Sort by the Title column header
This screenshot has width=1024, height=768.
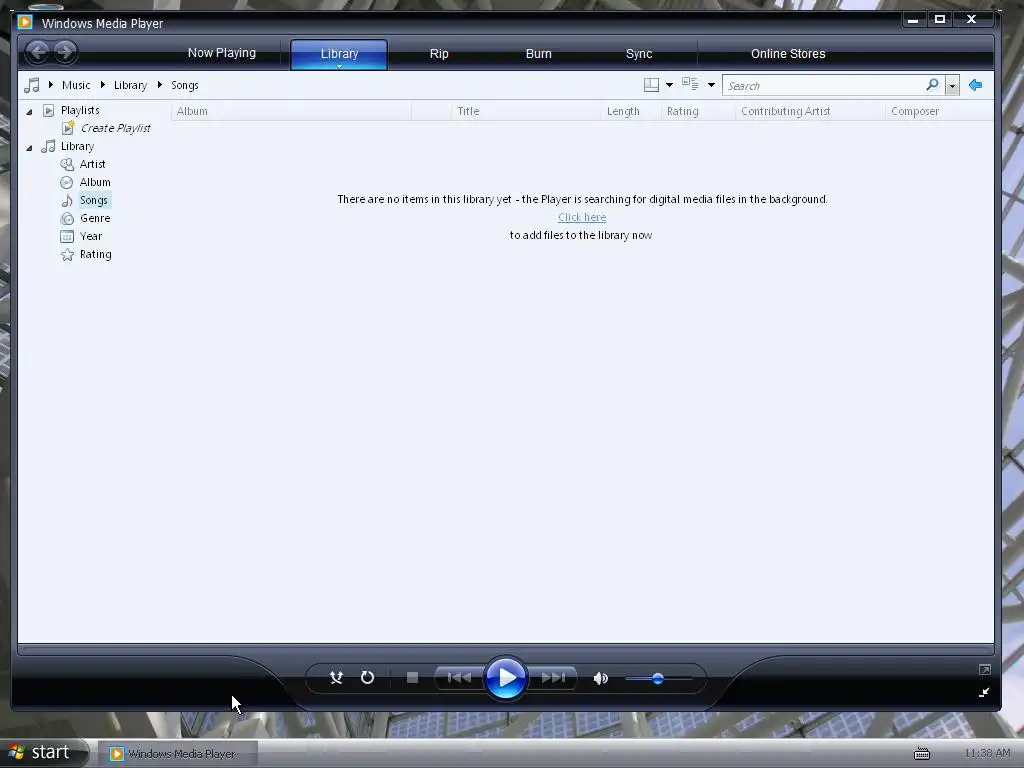coord(526,111)
